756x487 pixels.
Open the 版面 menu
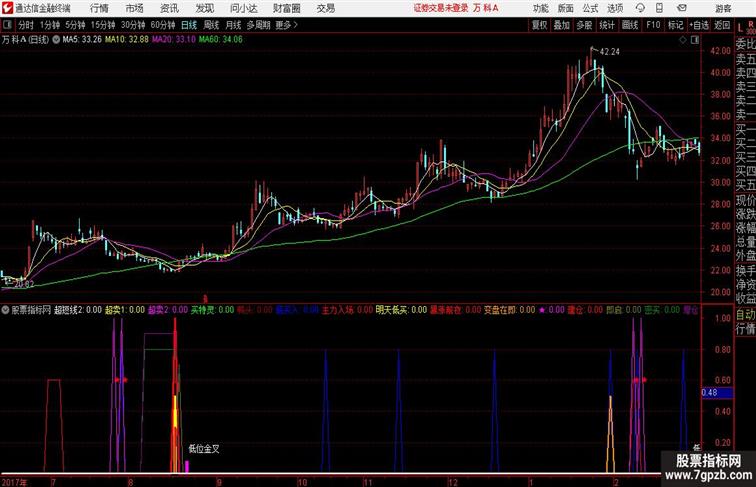[x=565, y=8]
